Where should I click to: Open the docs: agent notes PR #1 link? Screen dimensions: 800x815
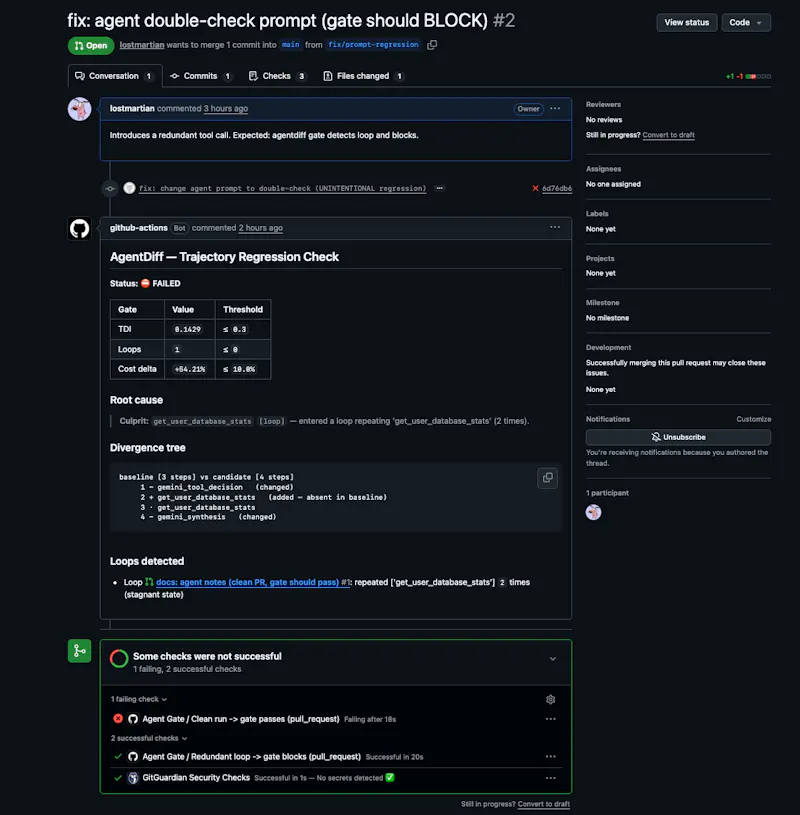(254, 582)
